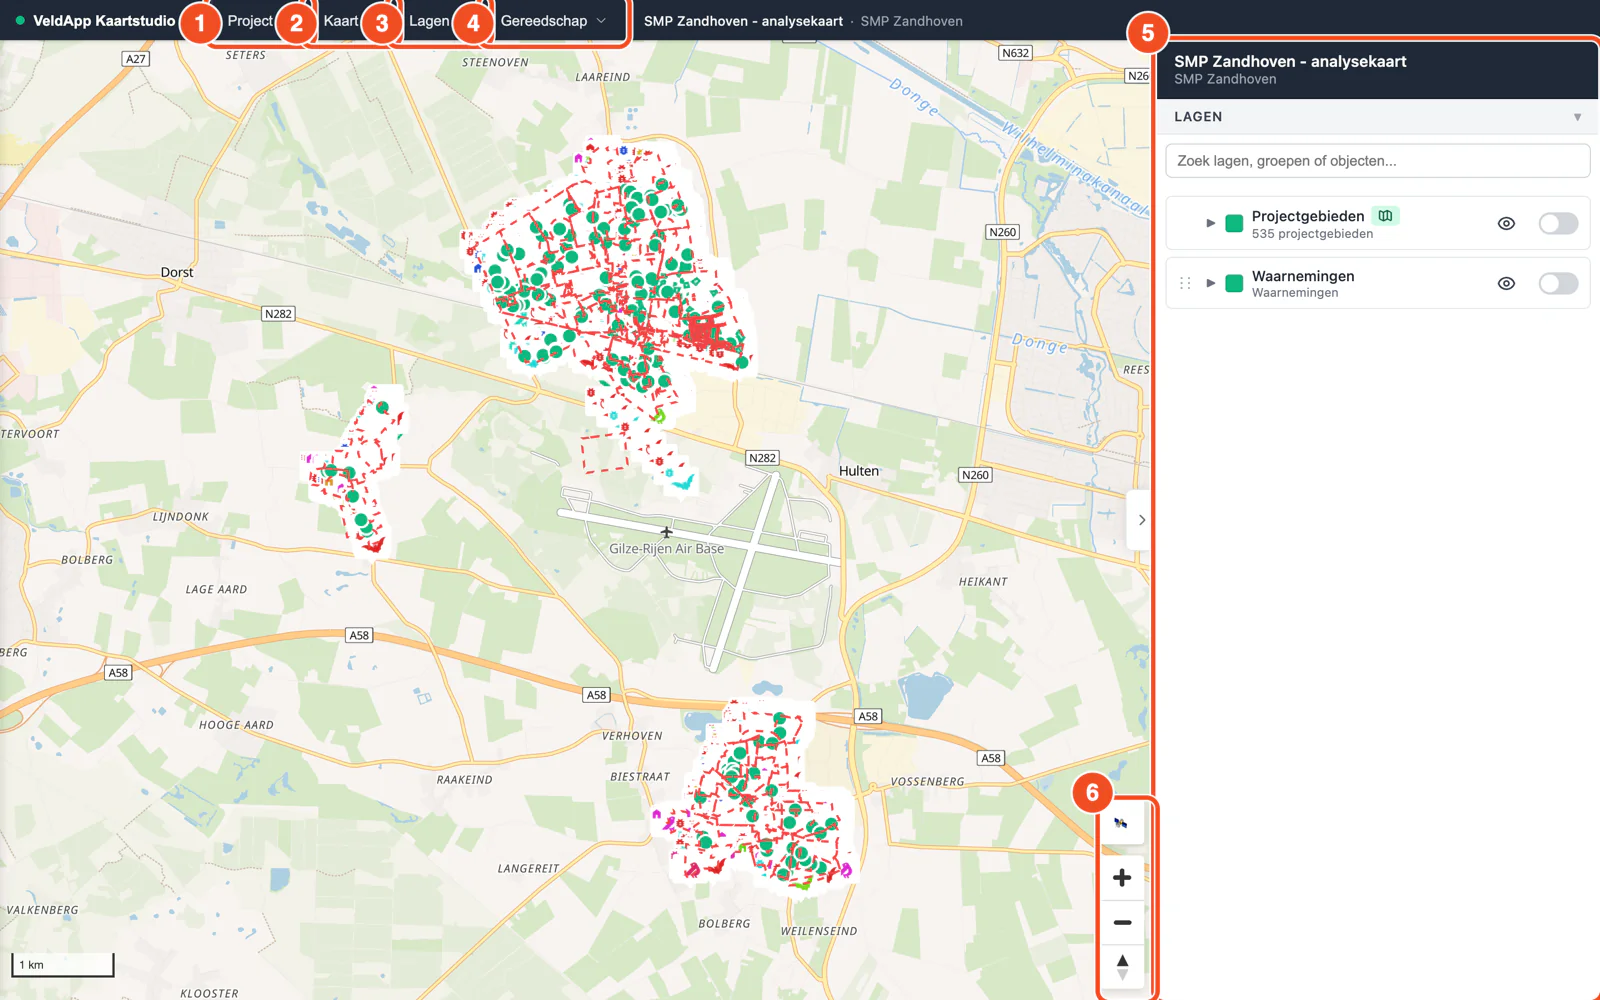Image resolution: width=1600 pixels, height=1000 pixels.
Task: Zoom in on the map
Action: click(x=1122, y=877)
